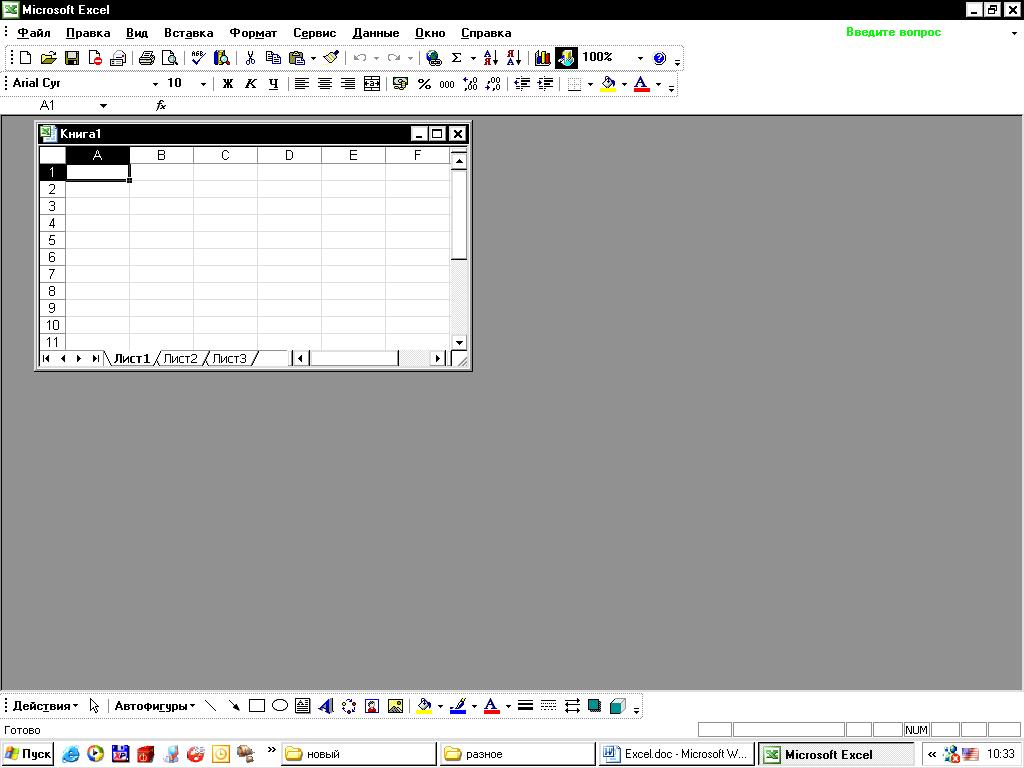
Task: Insert function with the fx button
Action: point(161,105)
